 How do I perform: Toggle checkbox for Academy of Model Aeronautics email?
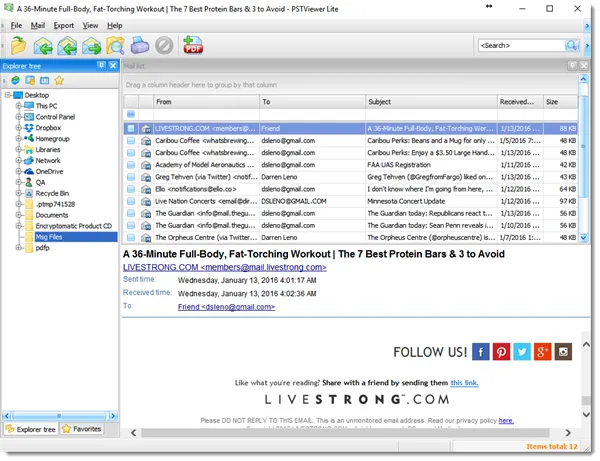coord(131,165)
